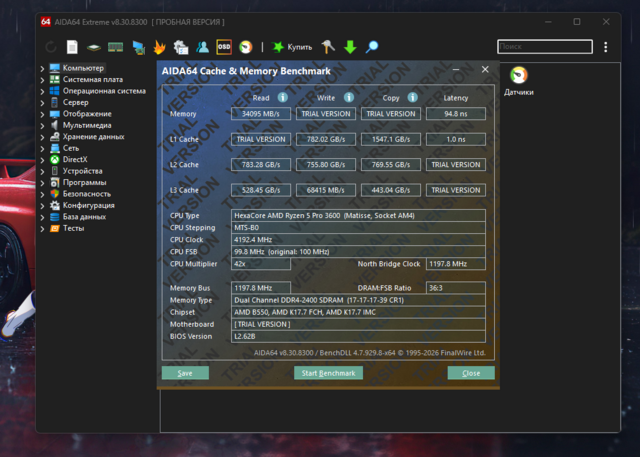Click the Купить buy label
Viewport: 640px width, 457px height.
[300, 47]
